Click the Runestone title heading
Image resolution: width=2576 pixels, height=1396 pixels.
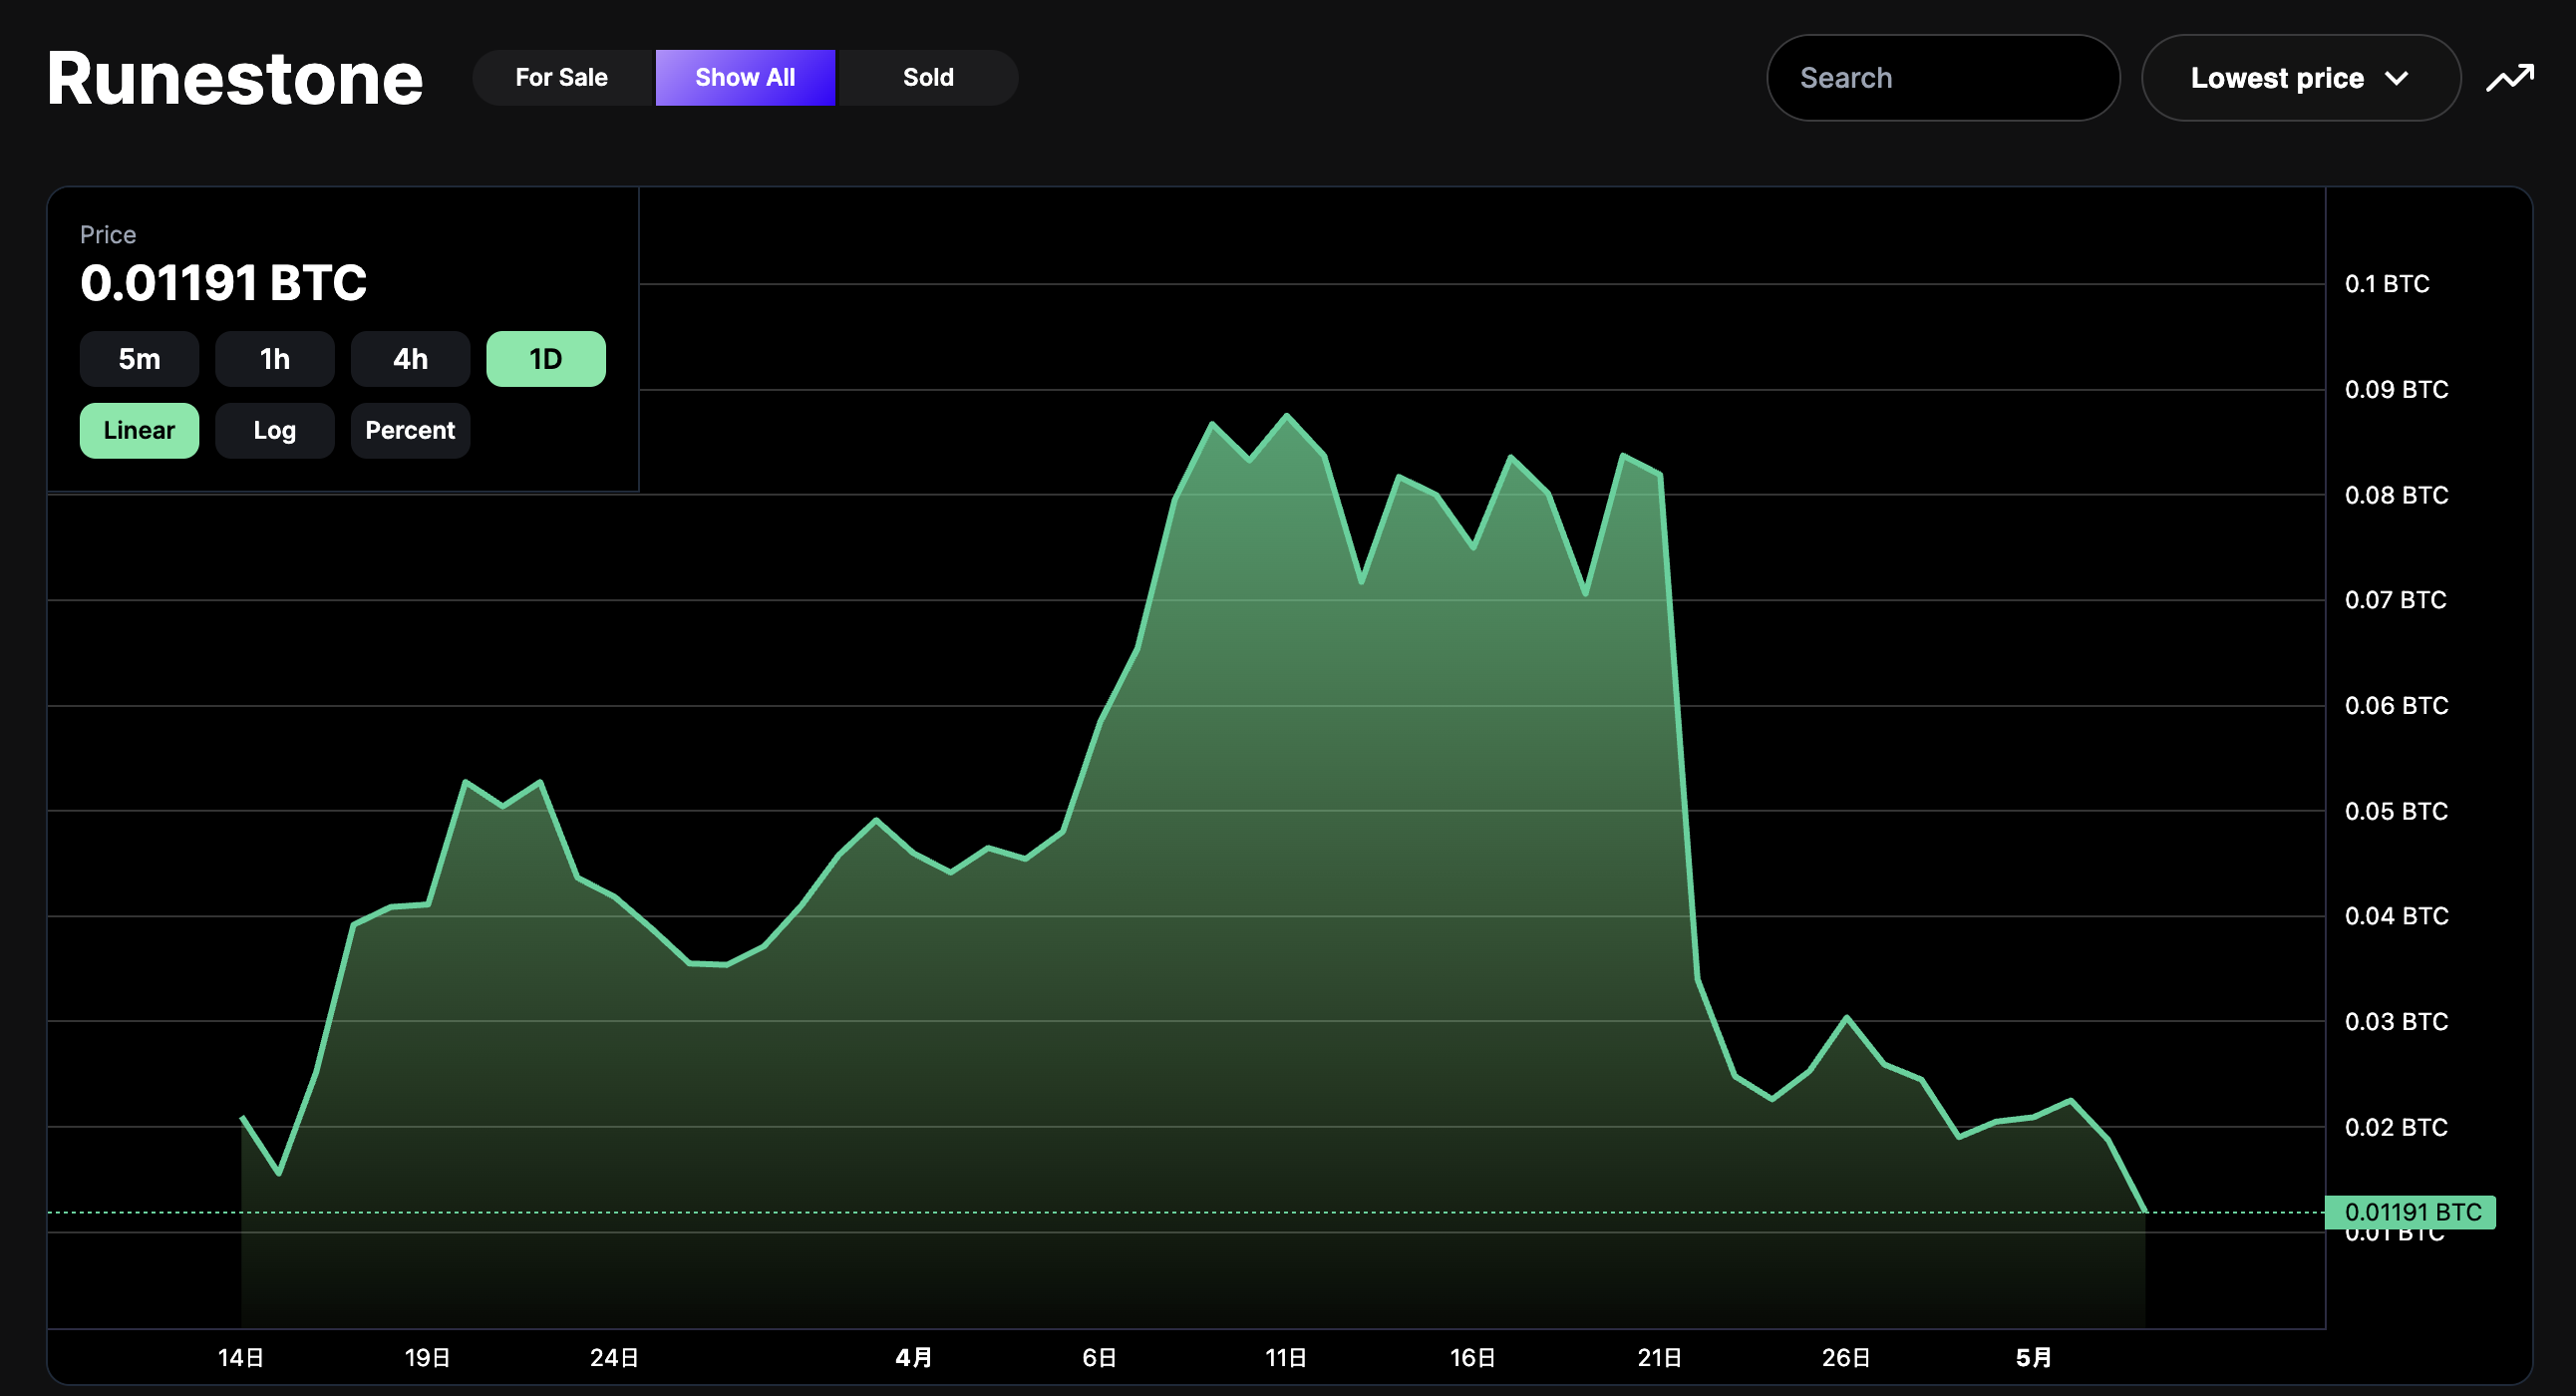pos(235,78)
